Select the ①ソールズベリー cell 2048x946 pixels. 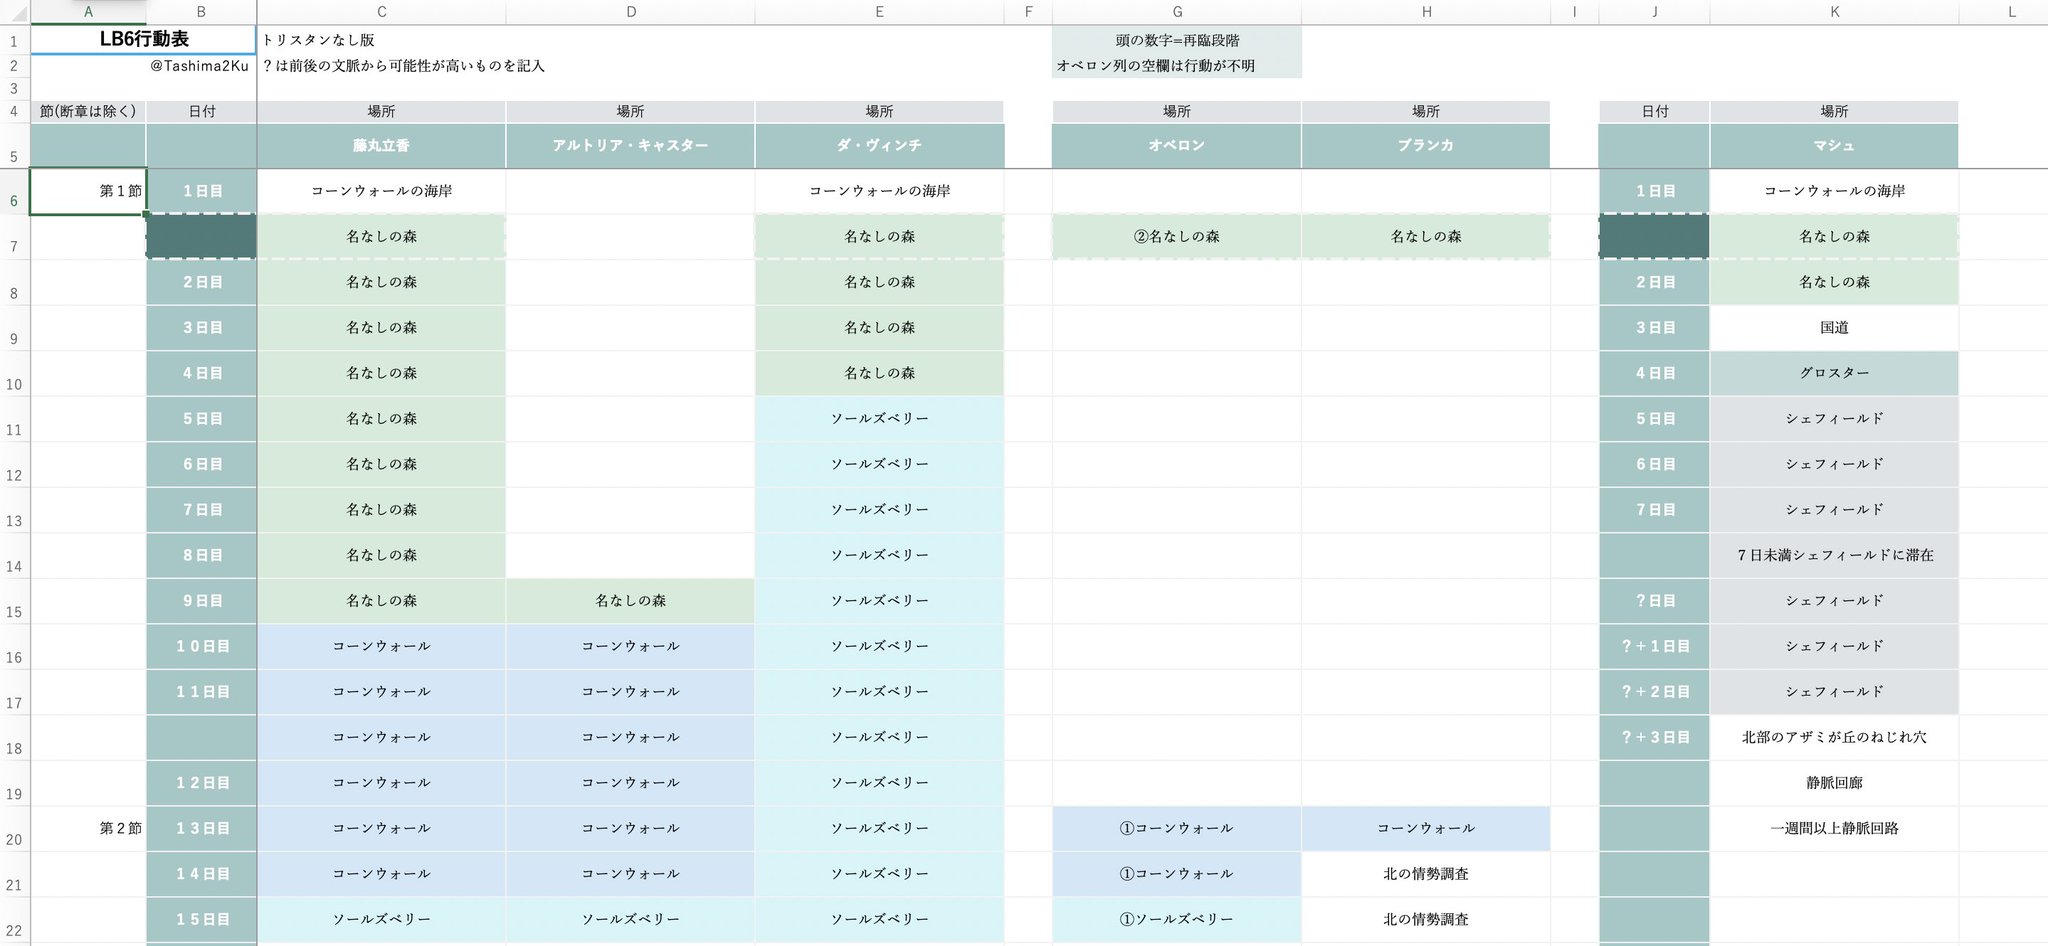(1177, 919)
